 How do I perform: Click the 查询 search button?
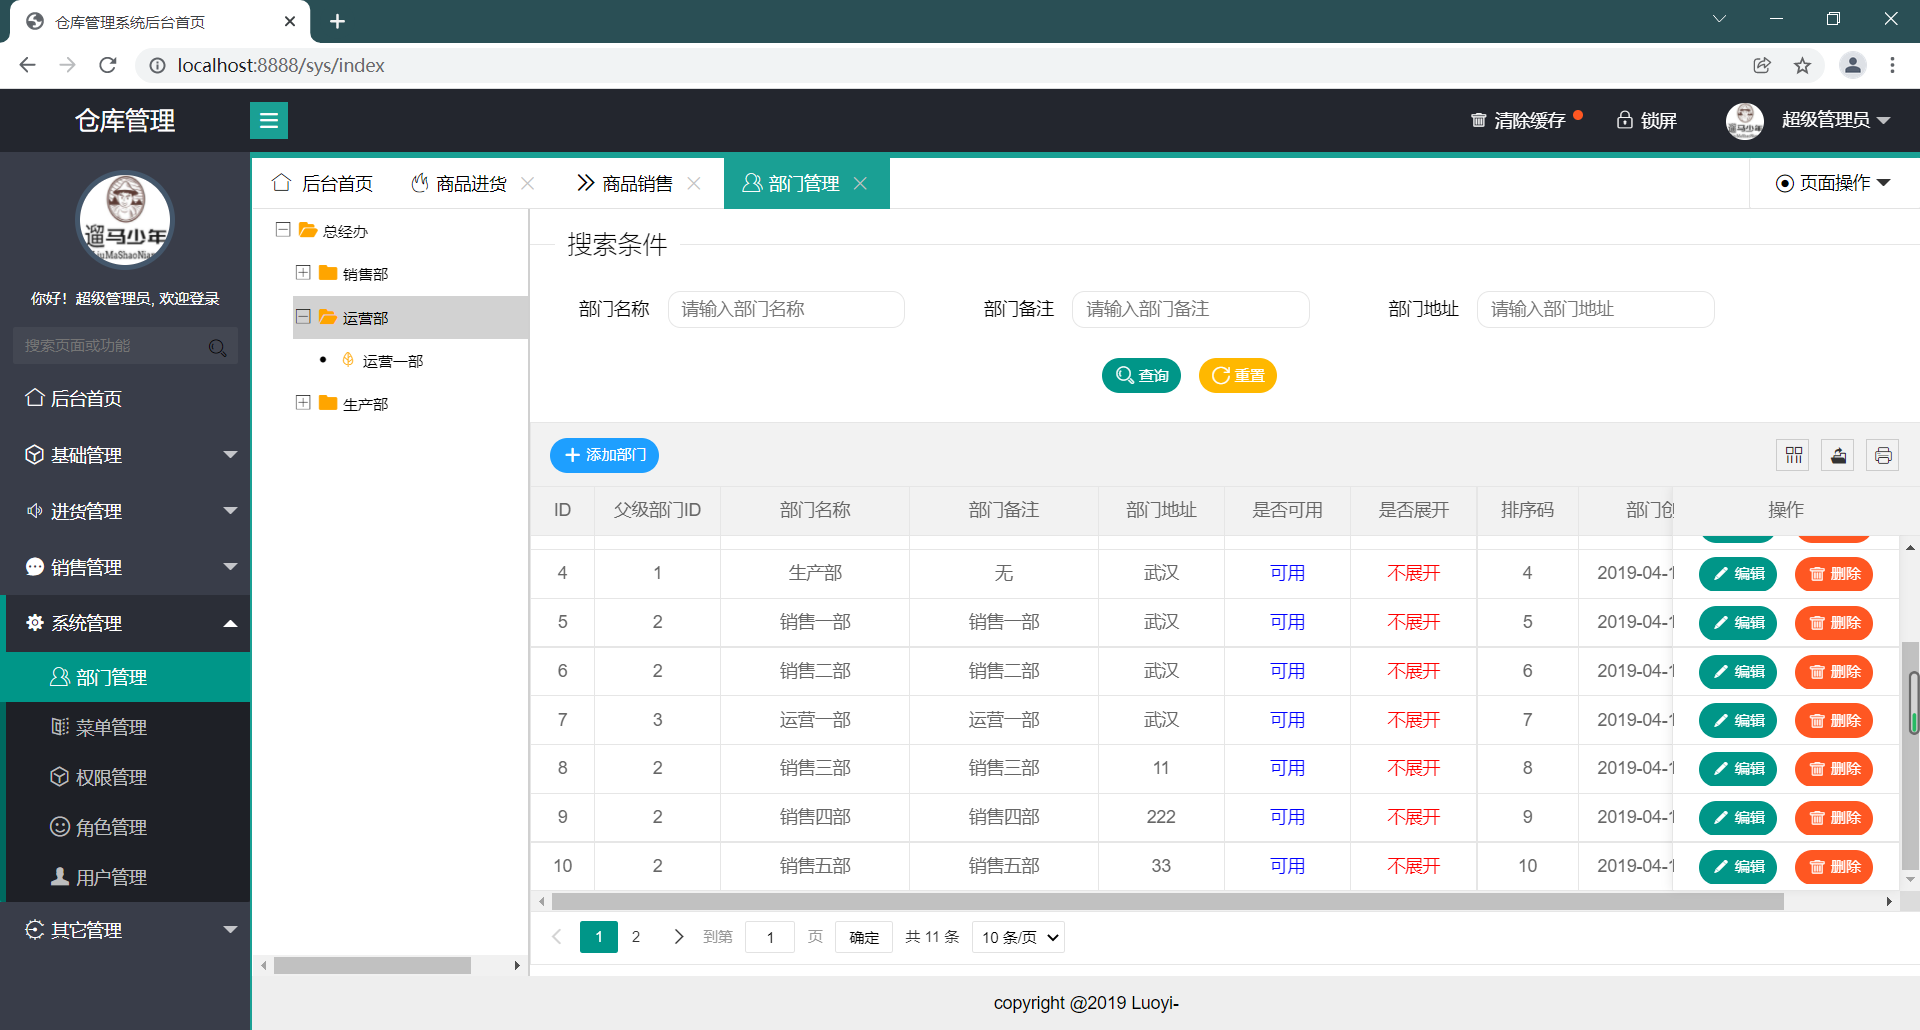point(1141,376)
